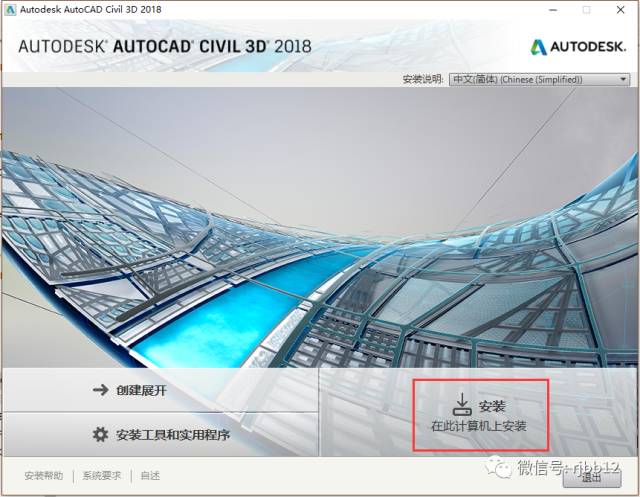Select the 中文(简体) Chinese Simplified field text
The image size is (640, 497).
[518, 79]
